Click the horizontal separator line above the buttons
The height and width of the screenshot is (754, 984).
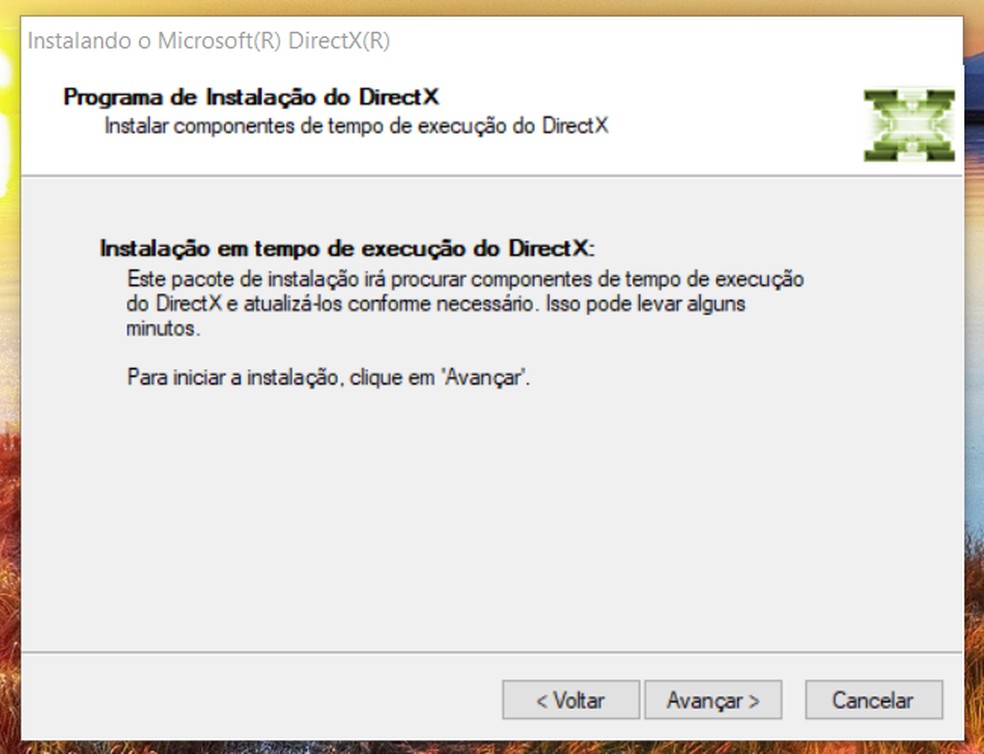pos(492,652)
